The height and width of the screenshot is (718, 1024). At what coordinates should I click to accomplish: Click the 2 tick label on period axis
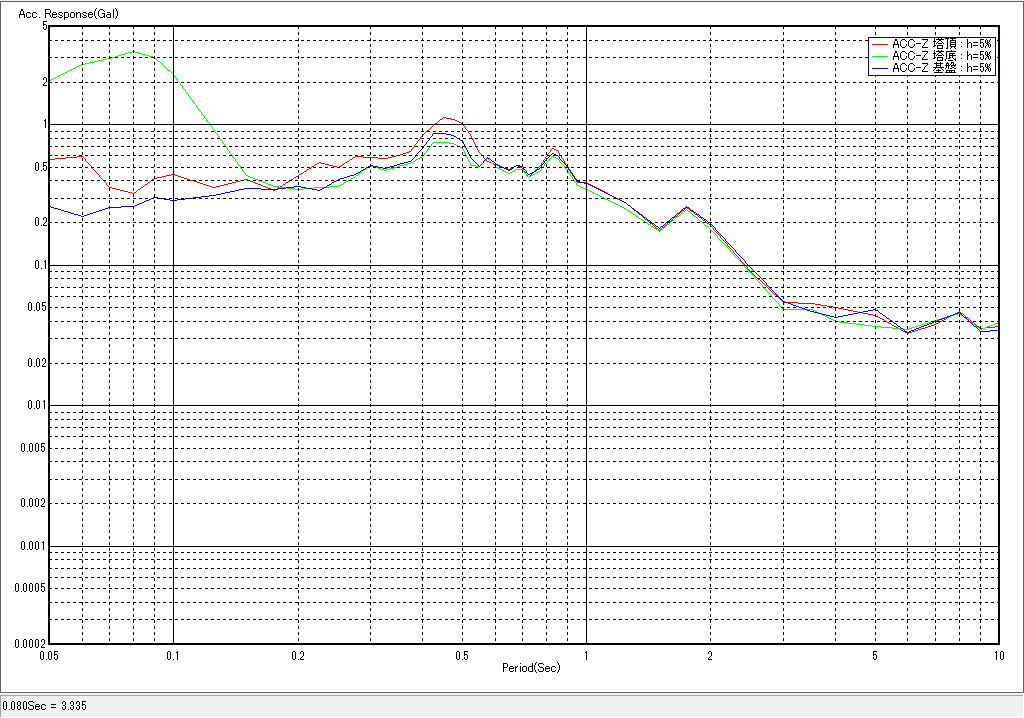point(709,656)
